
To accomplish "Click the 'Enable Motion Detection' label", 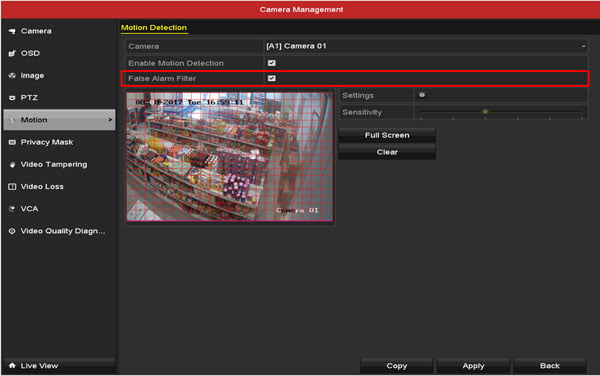I will [x=176, y=63].
